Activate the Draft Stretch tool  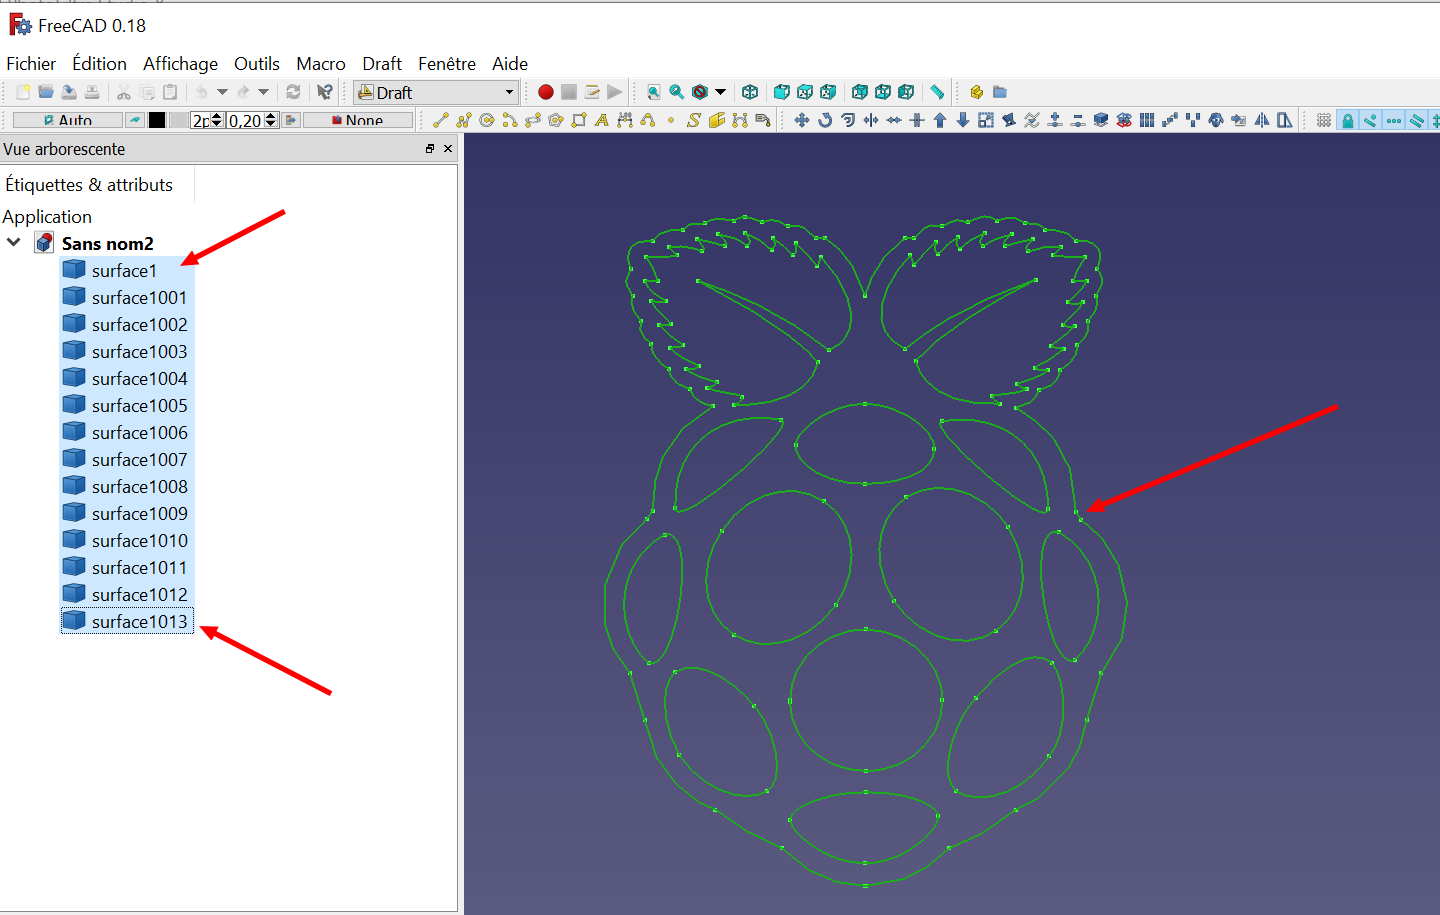[1285, 120]
